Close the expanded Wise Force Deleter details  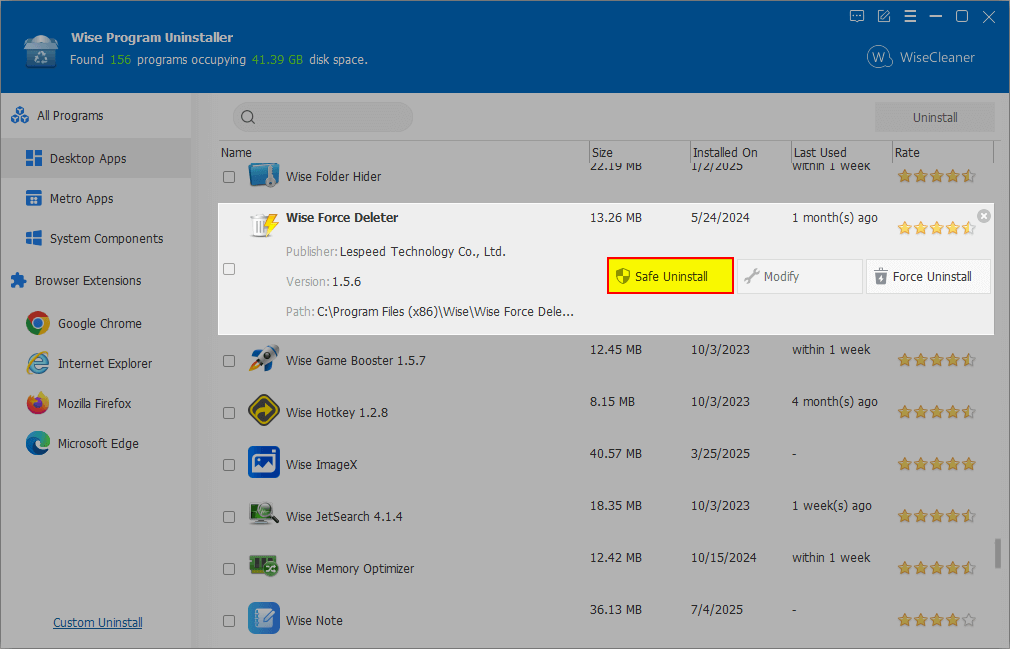click(x=984, y=216)
